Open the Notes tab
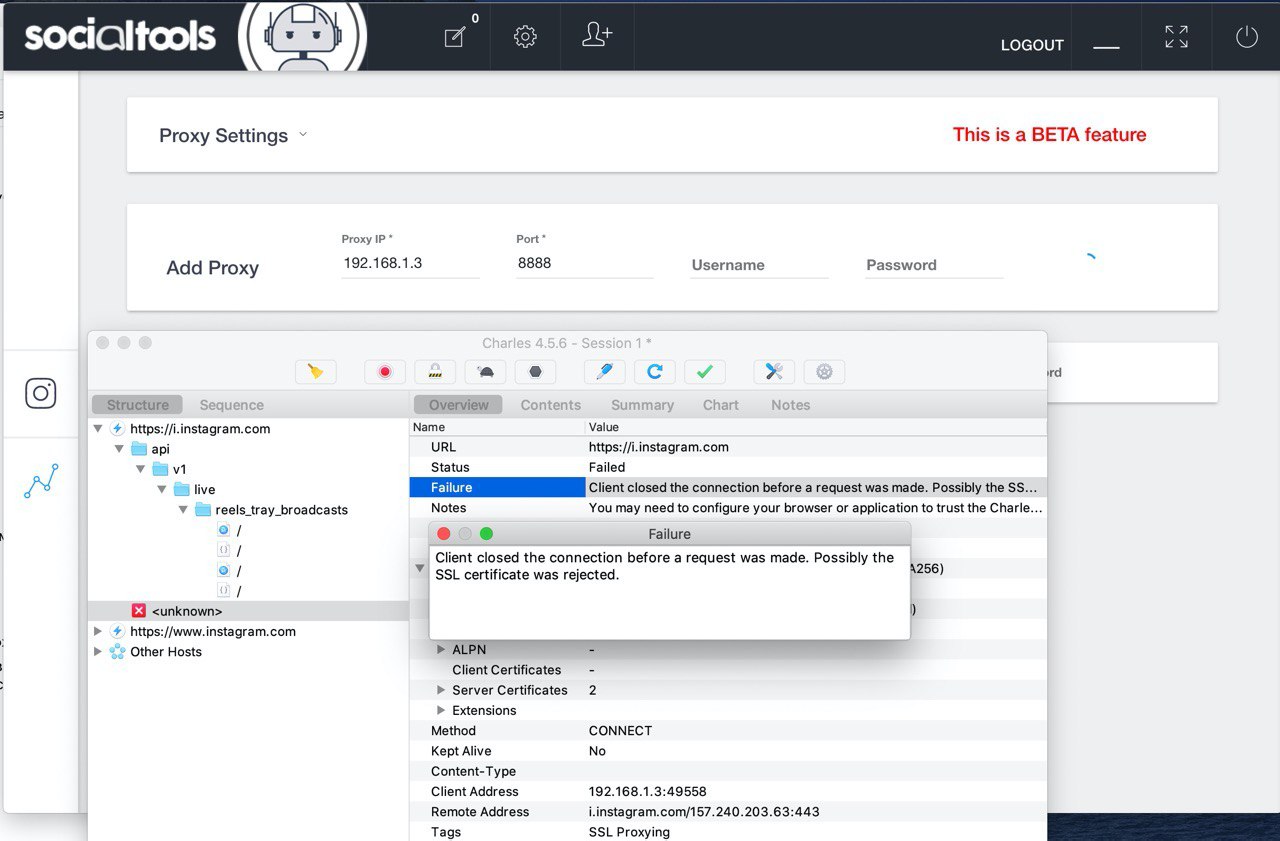This screenshot has width=1280, height=841. [x=790, y=405]
